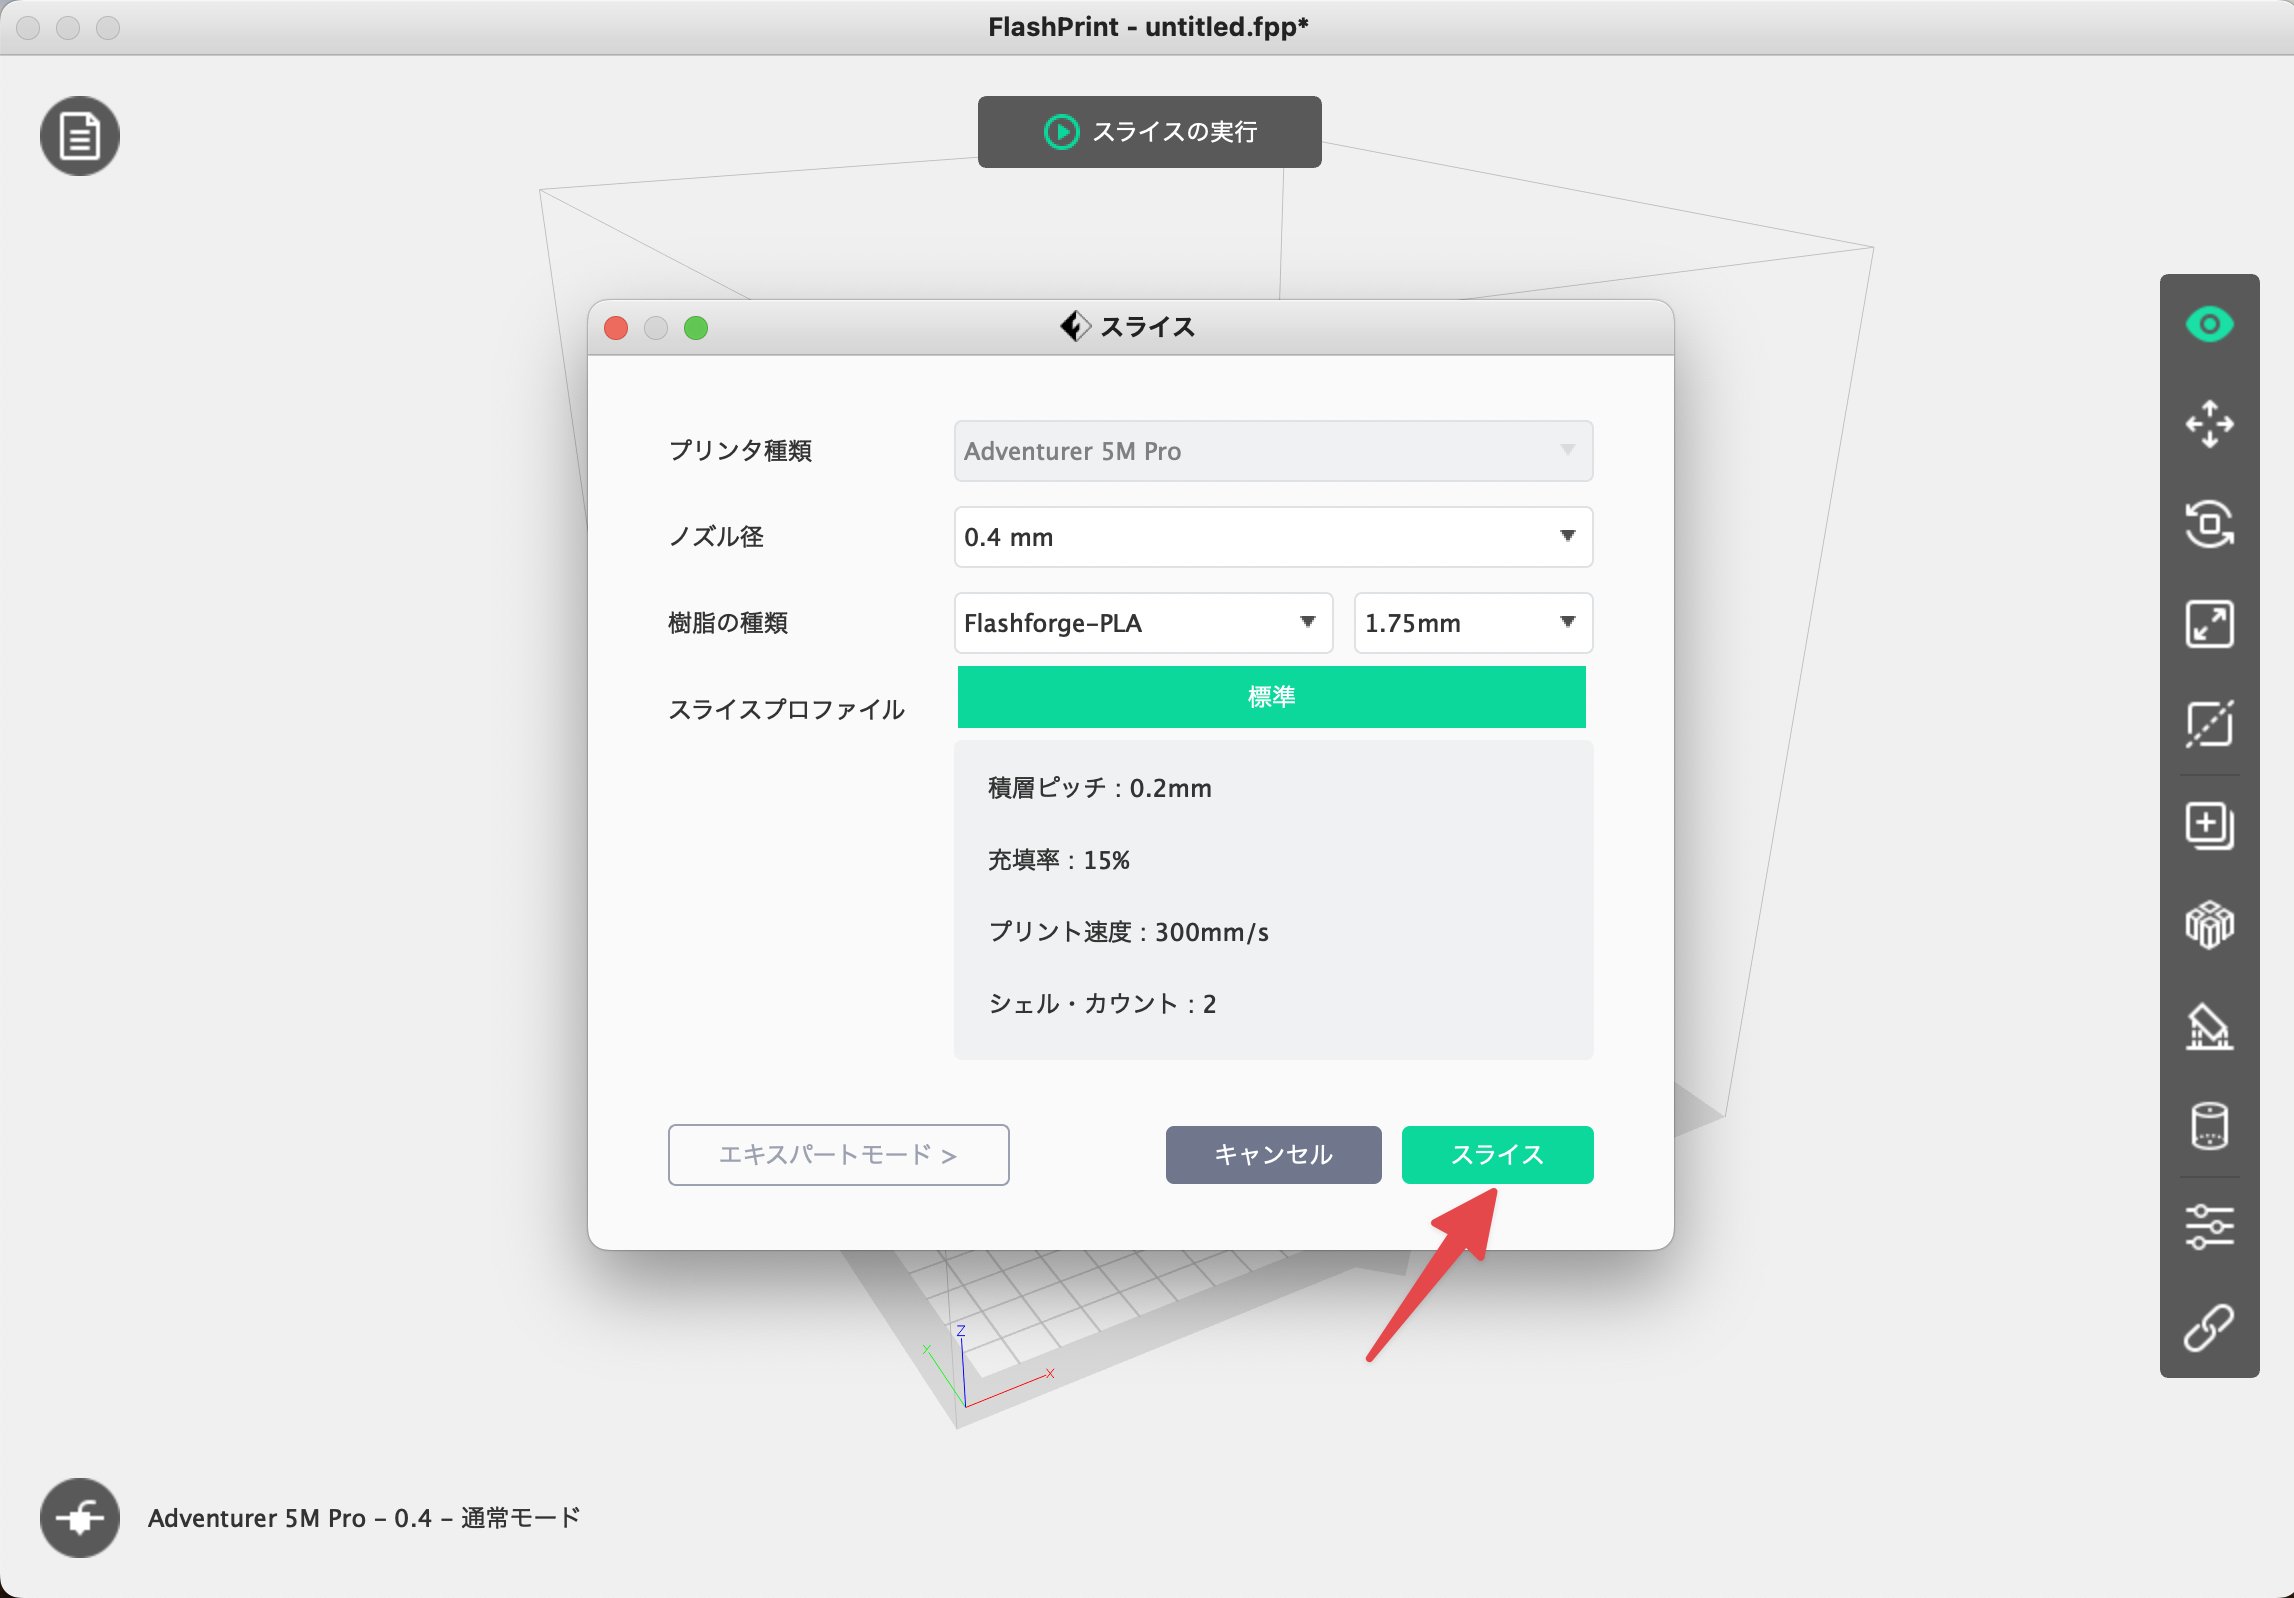The height and width of the screenshot is (1598, 2294).
Task: Open エキスパートモード expert settings
Action: [838, 1155]
